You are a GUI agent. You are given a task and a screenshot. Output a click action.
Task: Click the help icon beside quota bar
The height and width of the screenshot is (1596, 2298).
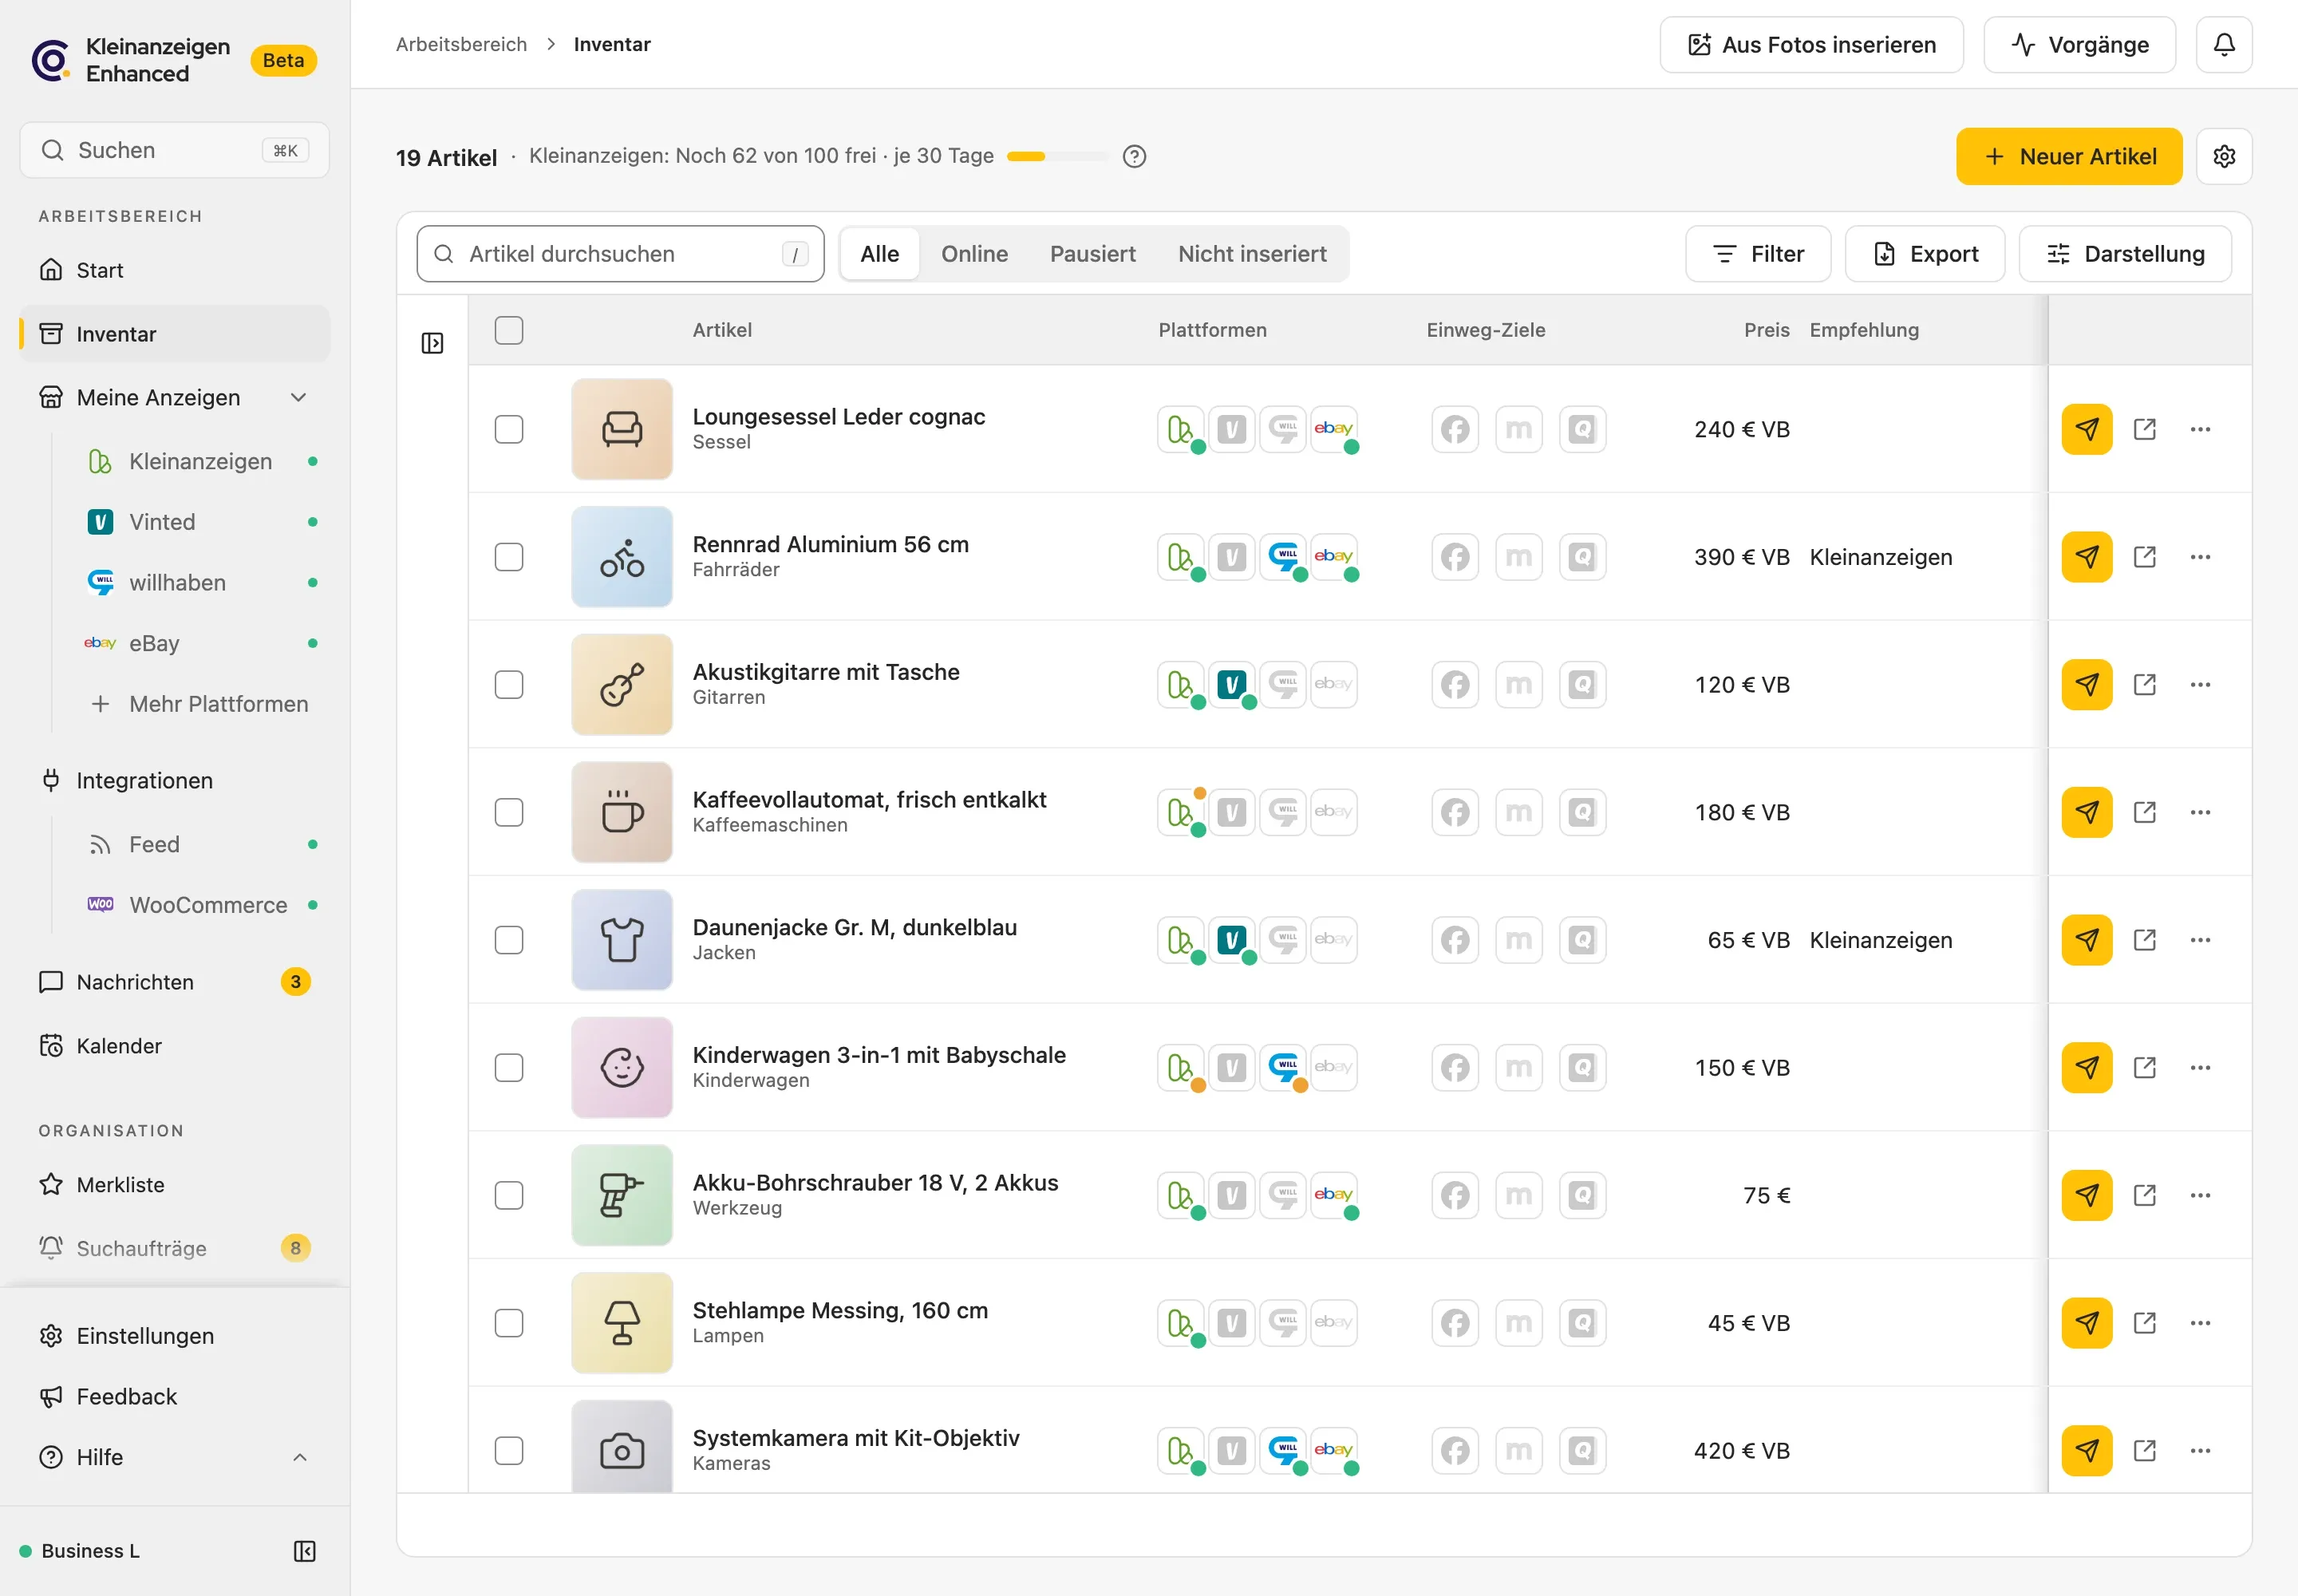click(1134, 156)
